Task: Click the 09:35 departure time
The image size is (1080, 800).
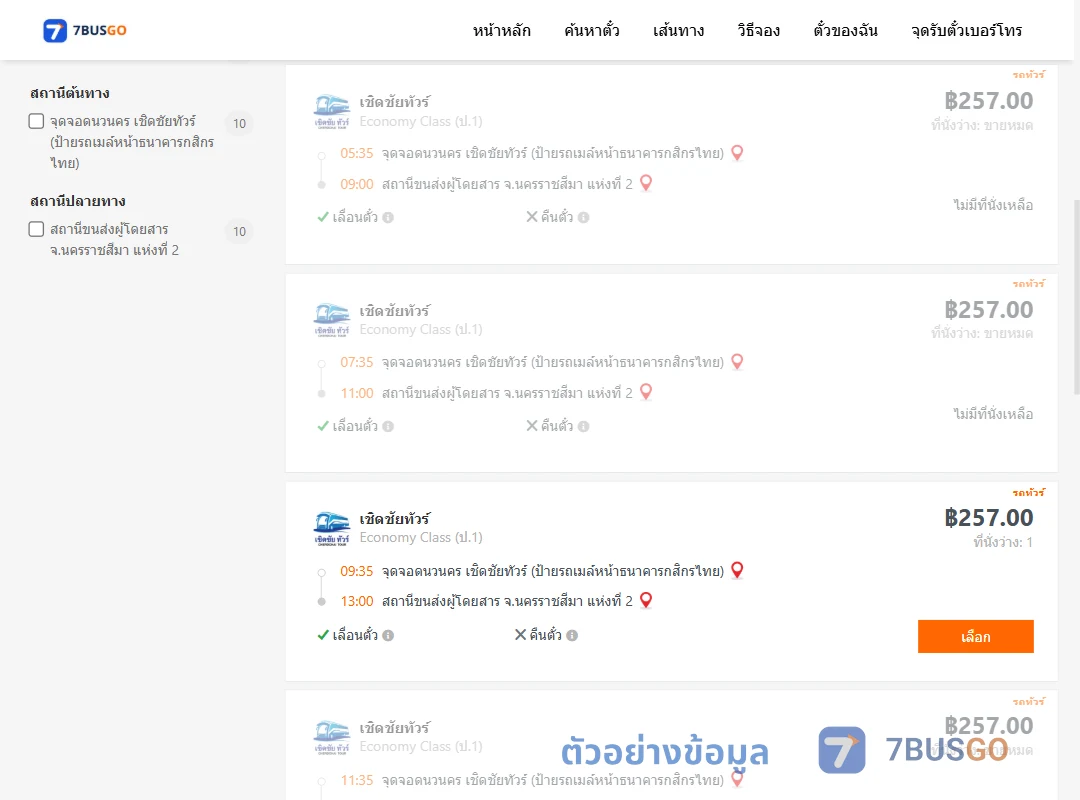Action: click(x=356, y=571)
